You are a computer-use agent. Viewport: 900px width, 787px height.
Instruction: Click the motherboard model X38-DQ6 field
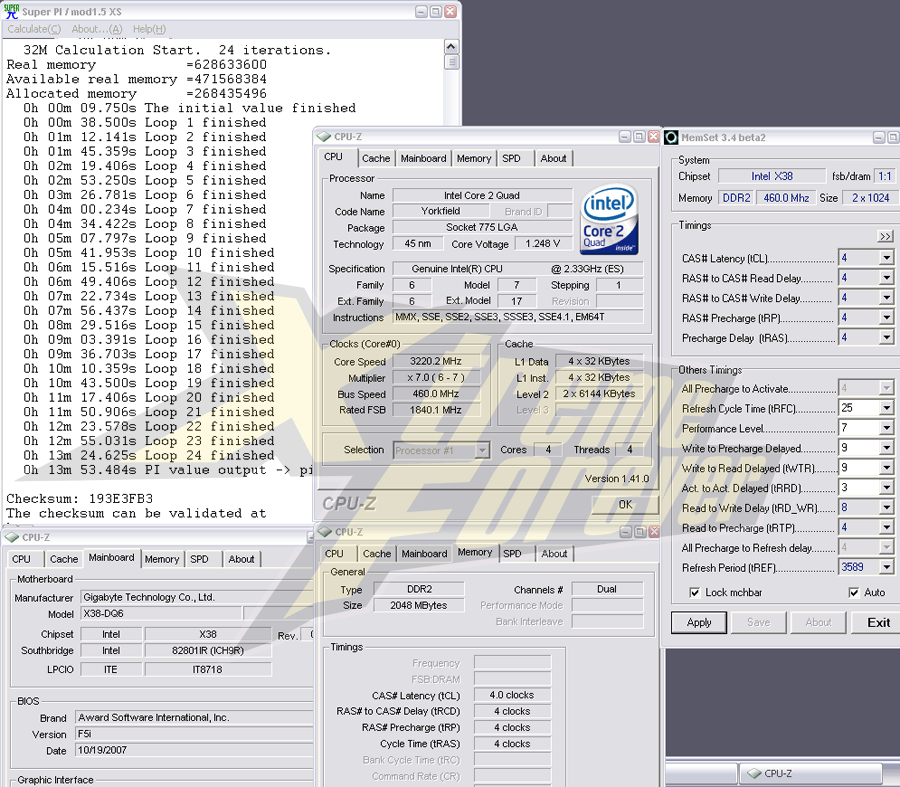click(x=160, y=613)
